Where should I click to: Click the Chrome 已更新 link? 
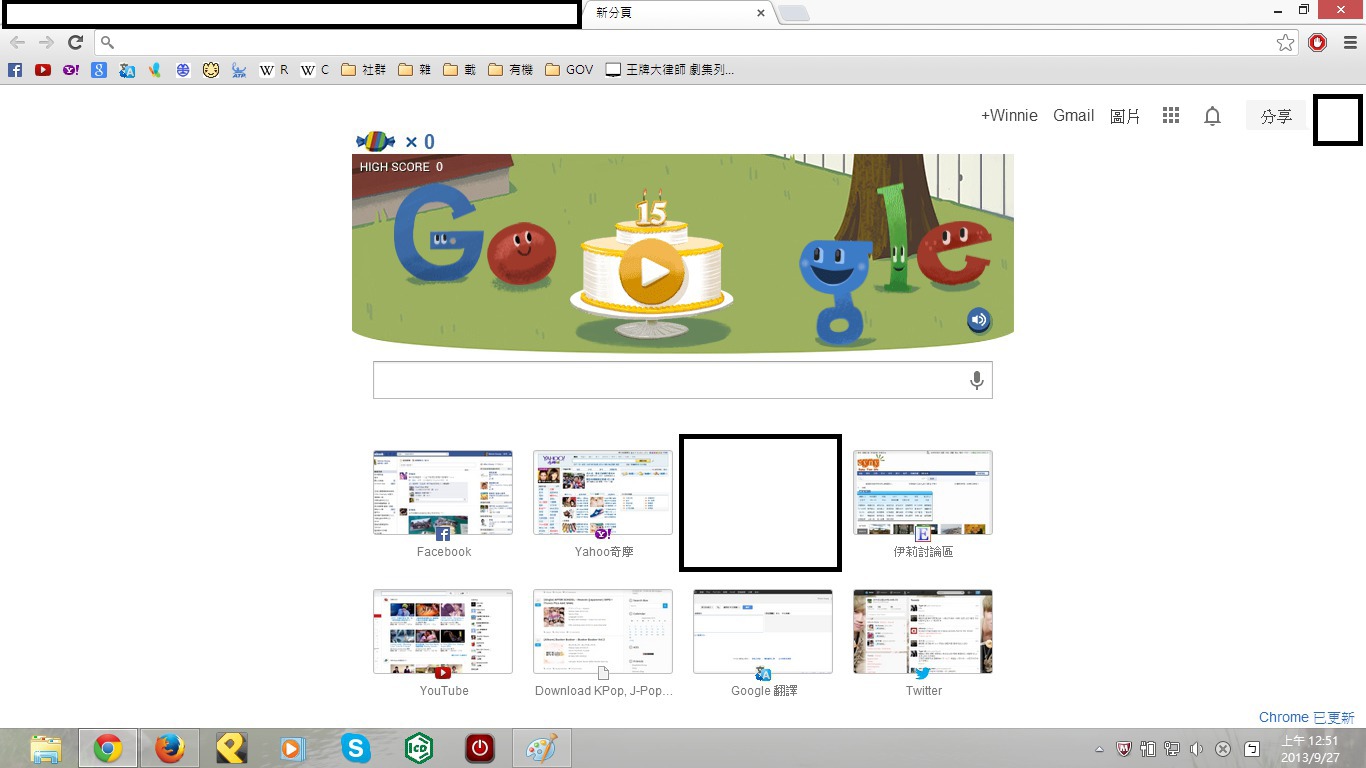click(1306, 718)
